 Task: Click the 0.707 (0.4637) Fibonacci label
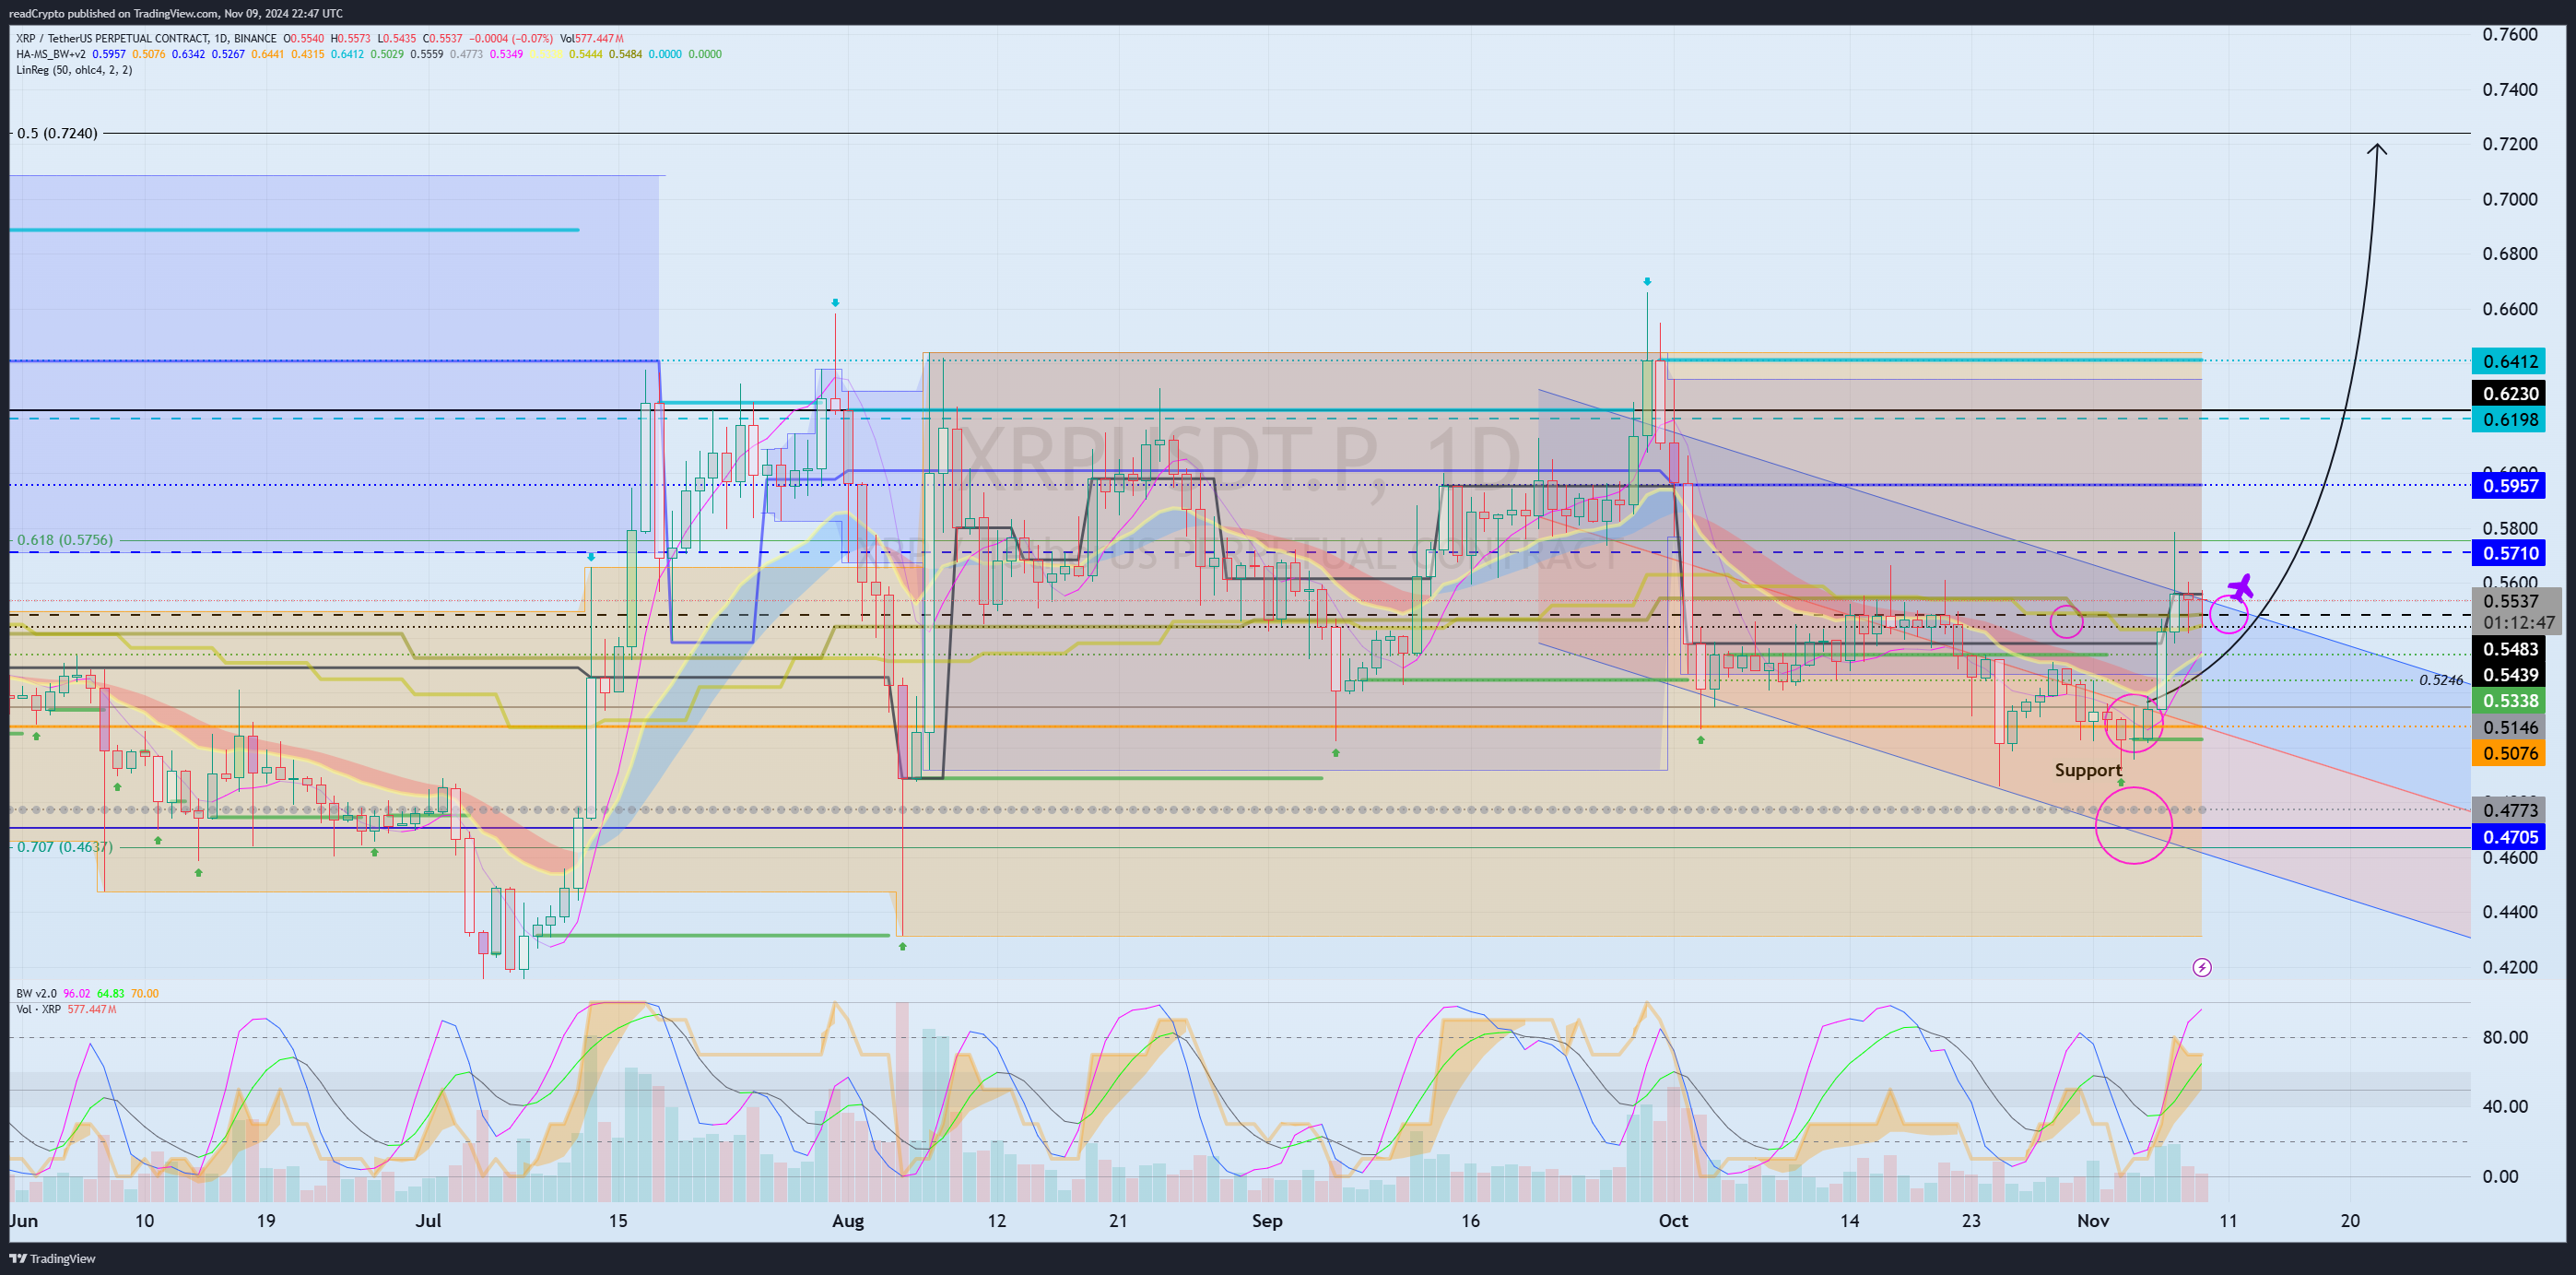64,847
